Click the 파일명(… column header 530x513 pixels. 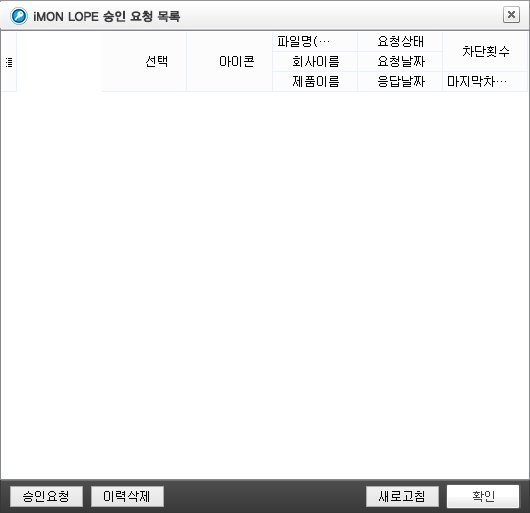315,42
